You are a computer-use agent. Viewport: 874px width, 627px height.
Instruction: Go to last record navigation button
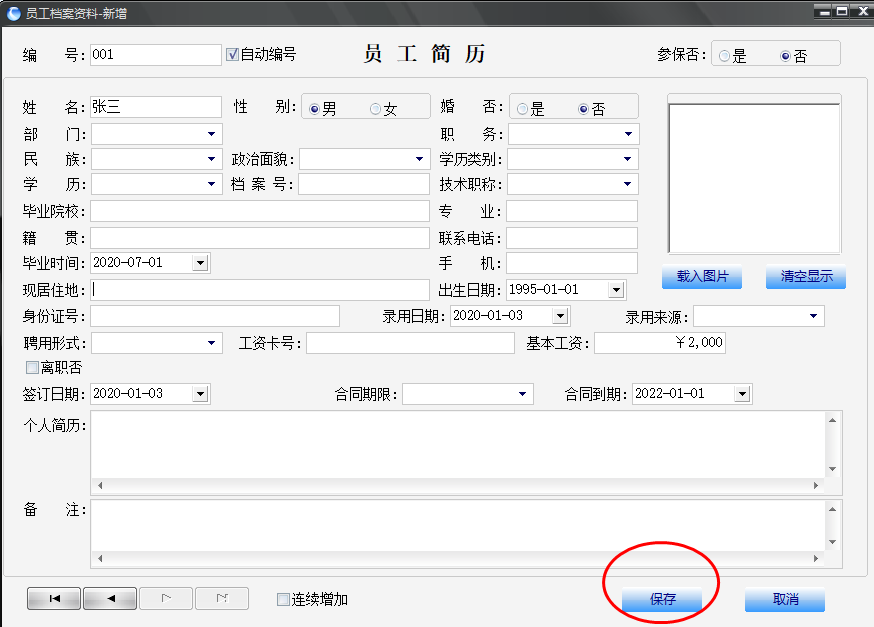tap(222, 598)
